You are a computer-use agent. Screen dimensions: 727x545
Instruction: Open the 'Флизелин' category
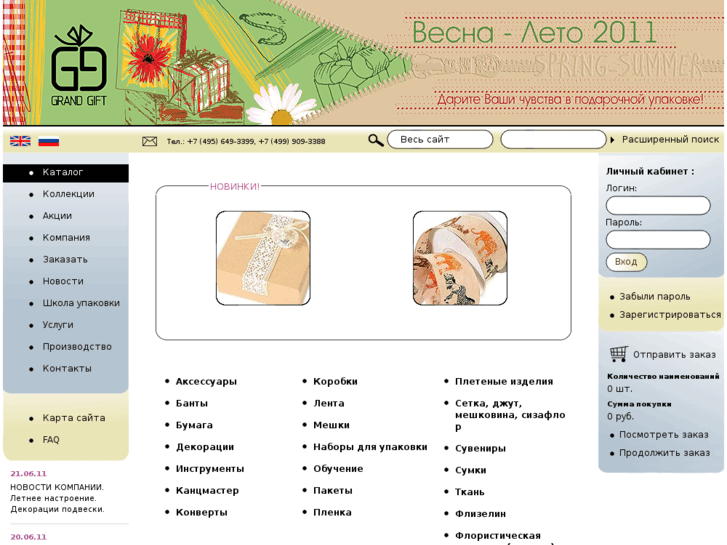(x=480, y=513)
